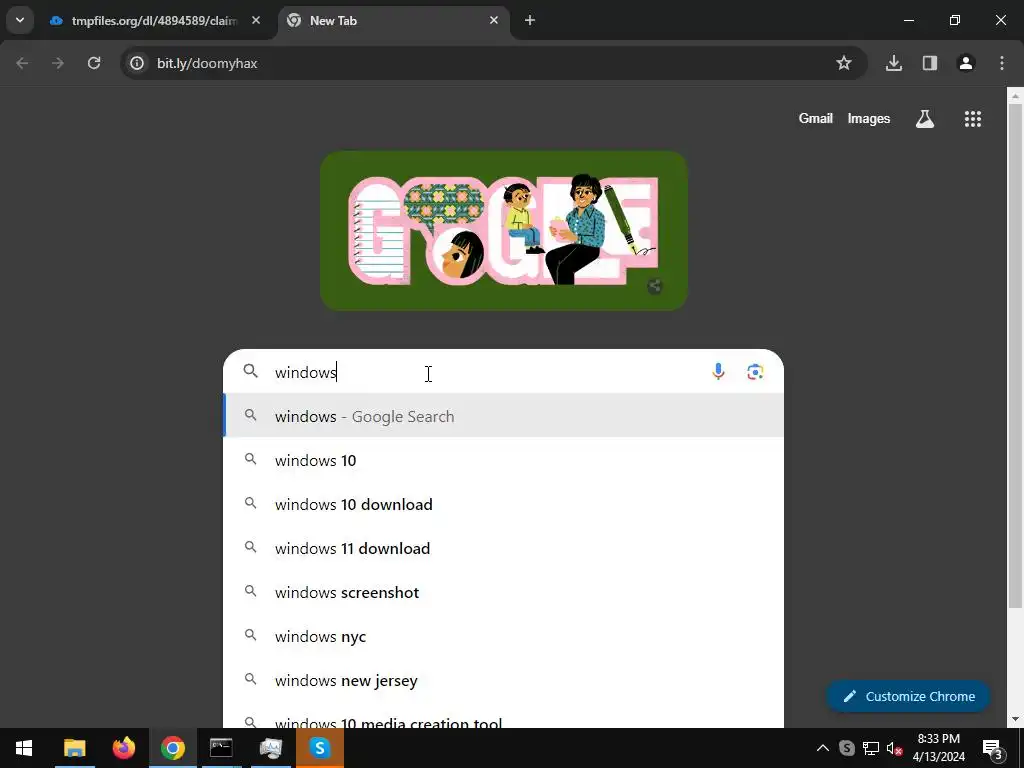Image resolution: width=1024 pixels, height=768 pixels.
Task: Open the Search Labs flask icon
Action: (x=925, y=119)
